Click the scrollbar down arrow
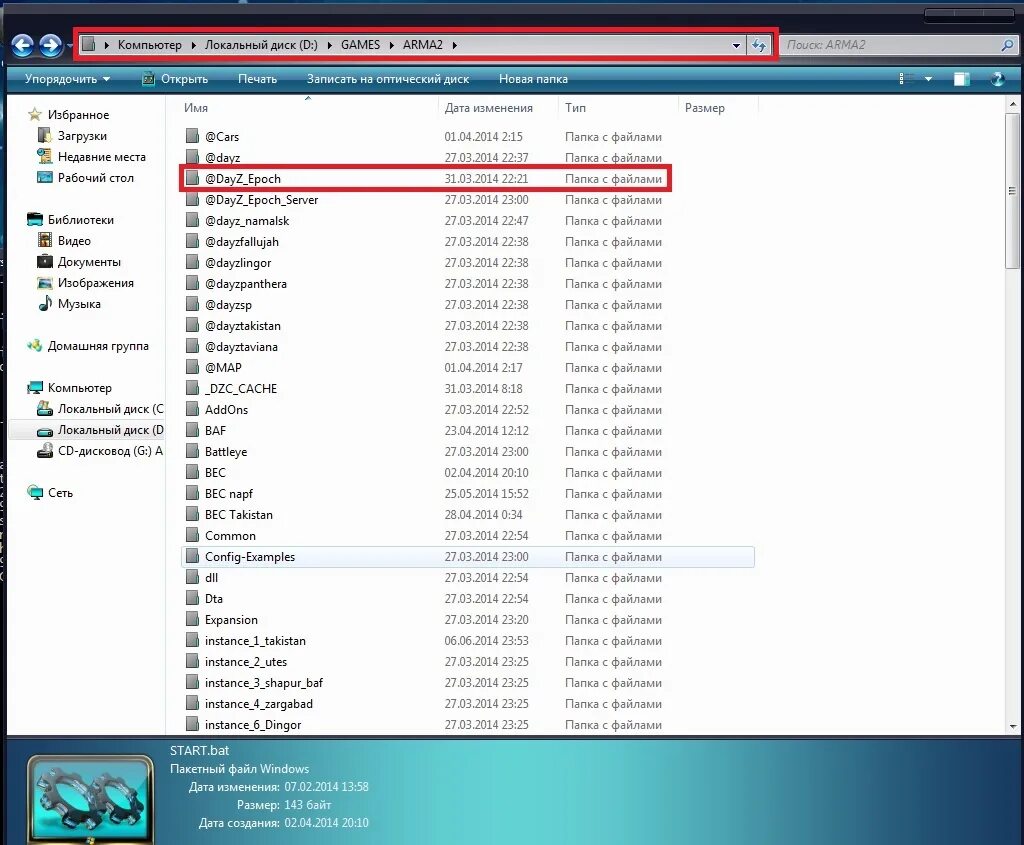This screenshot has height=845, width=1024. click(x=1012, y=726)
